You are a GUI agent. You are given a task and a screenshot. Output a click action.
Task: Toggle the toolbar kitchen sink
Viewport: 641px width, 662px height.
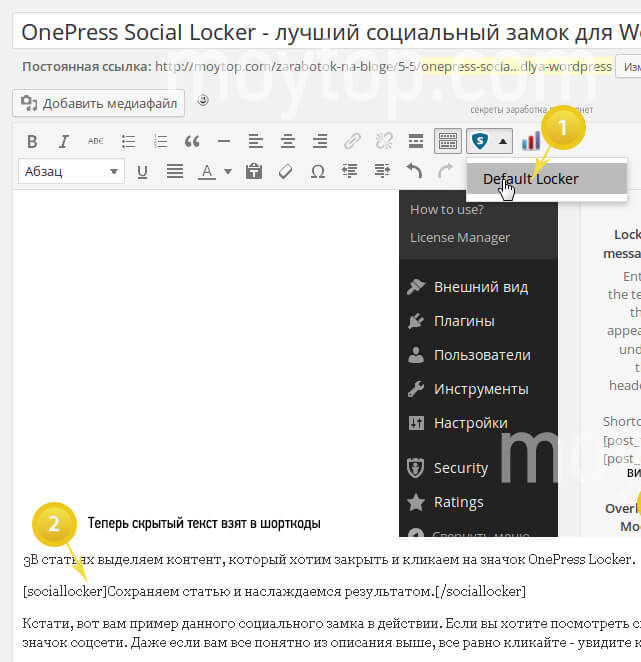pyautogui.click(x=448, y=141)
